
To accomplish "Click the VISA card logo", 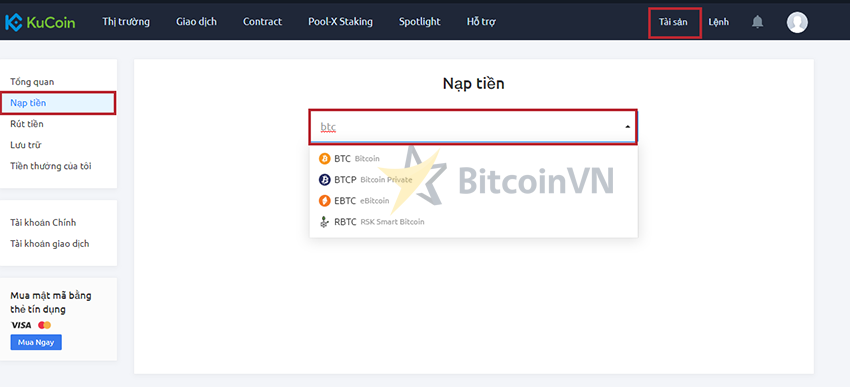I will (21, 325).
